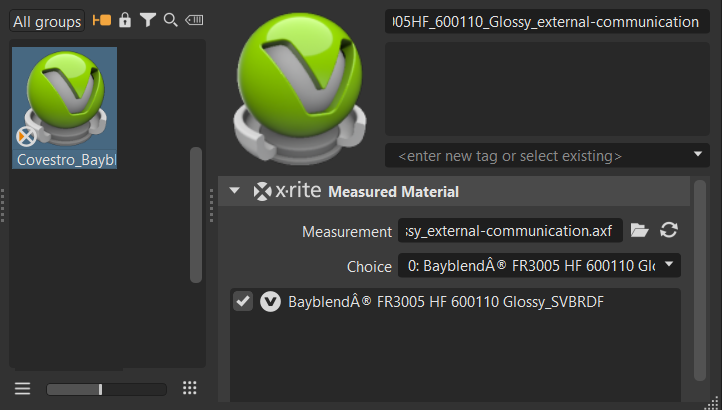Select the Bayblend FR3005 HF 600110 Glossy_SVBRDF entry

point(446,302)
